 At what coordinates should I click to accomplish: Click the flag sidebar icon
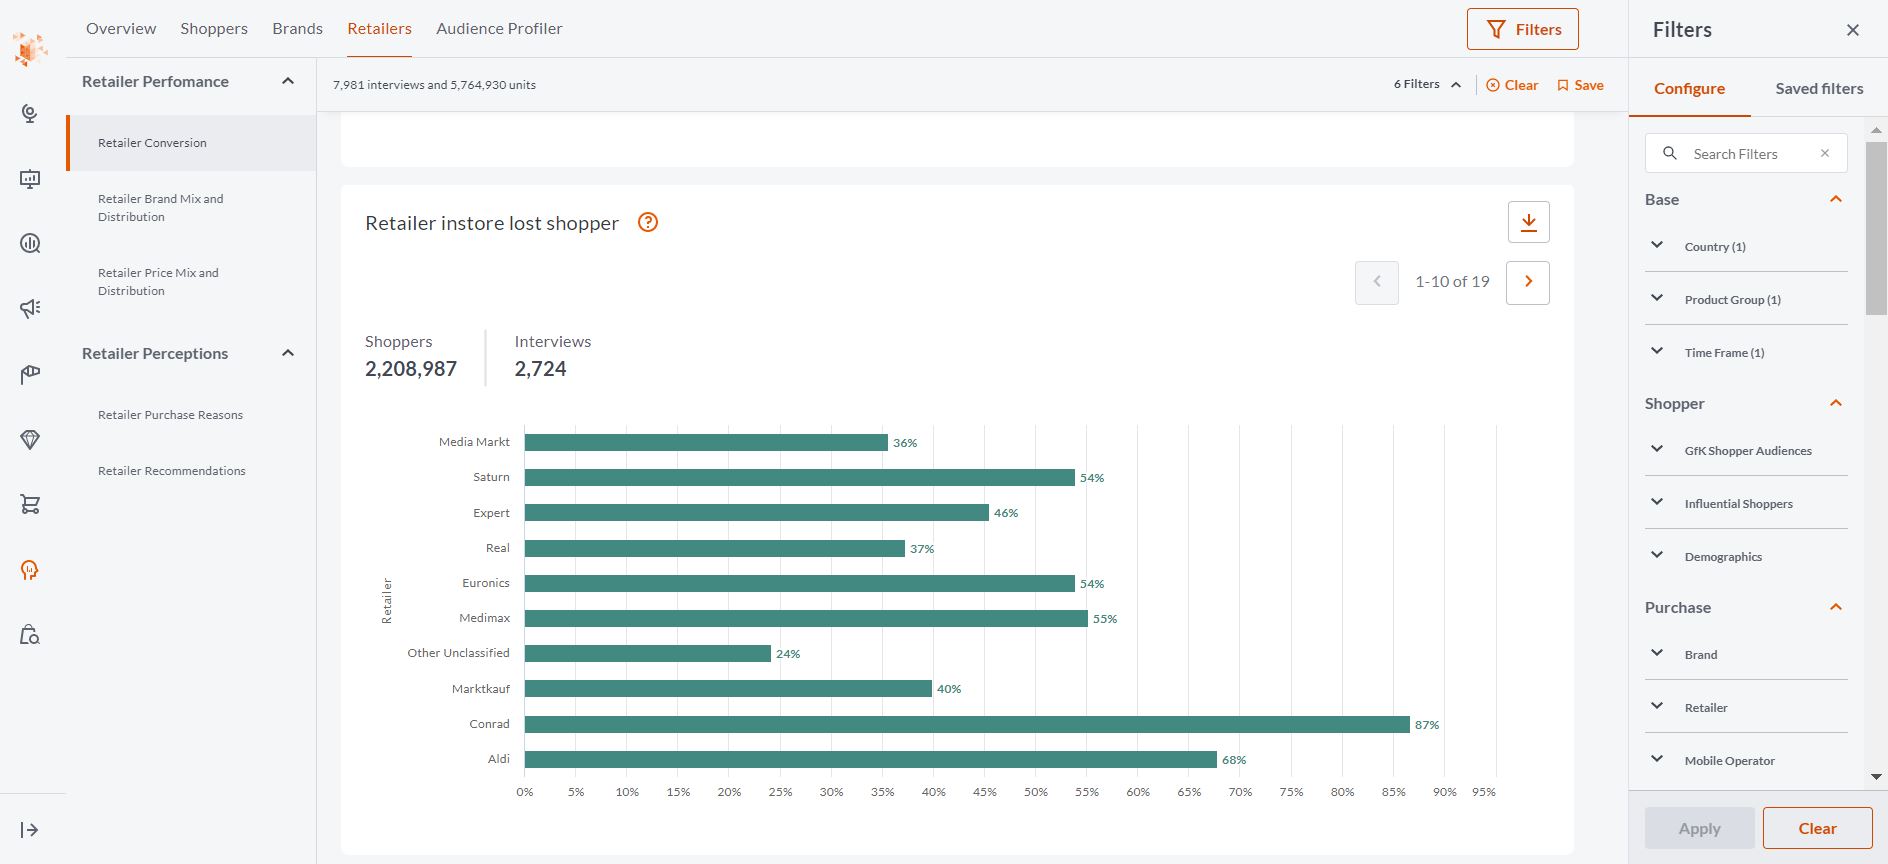click(x=30, y=375)
